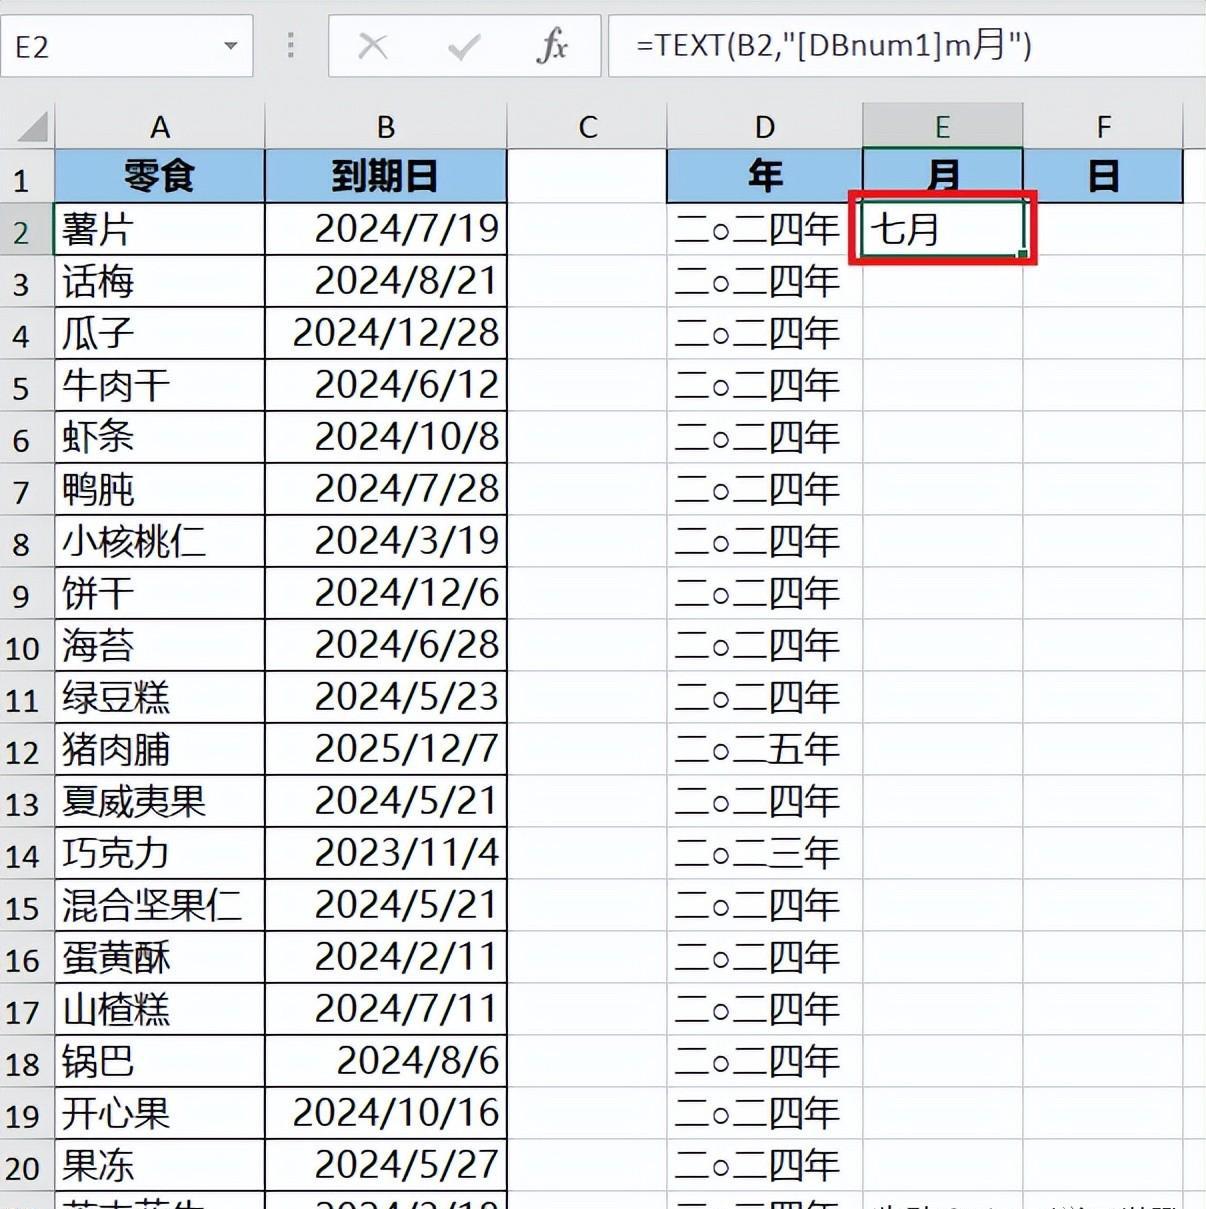Click header cell 月

pyautogui.click(x=943, y=174)
